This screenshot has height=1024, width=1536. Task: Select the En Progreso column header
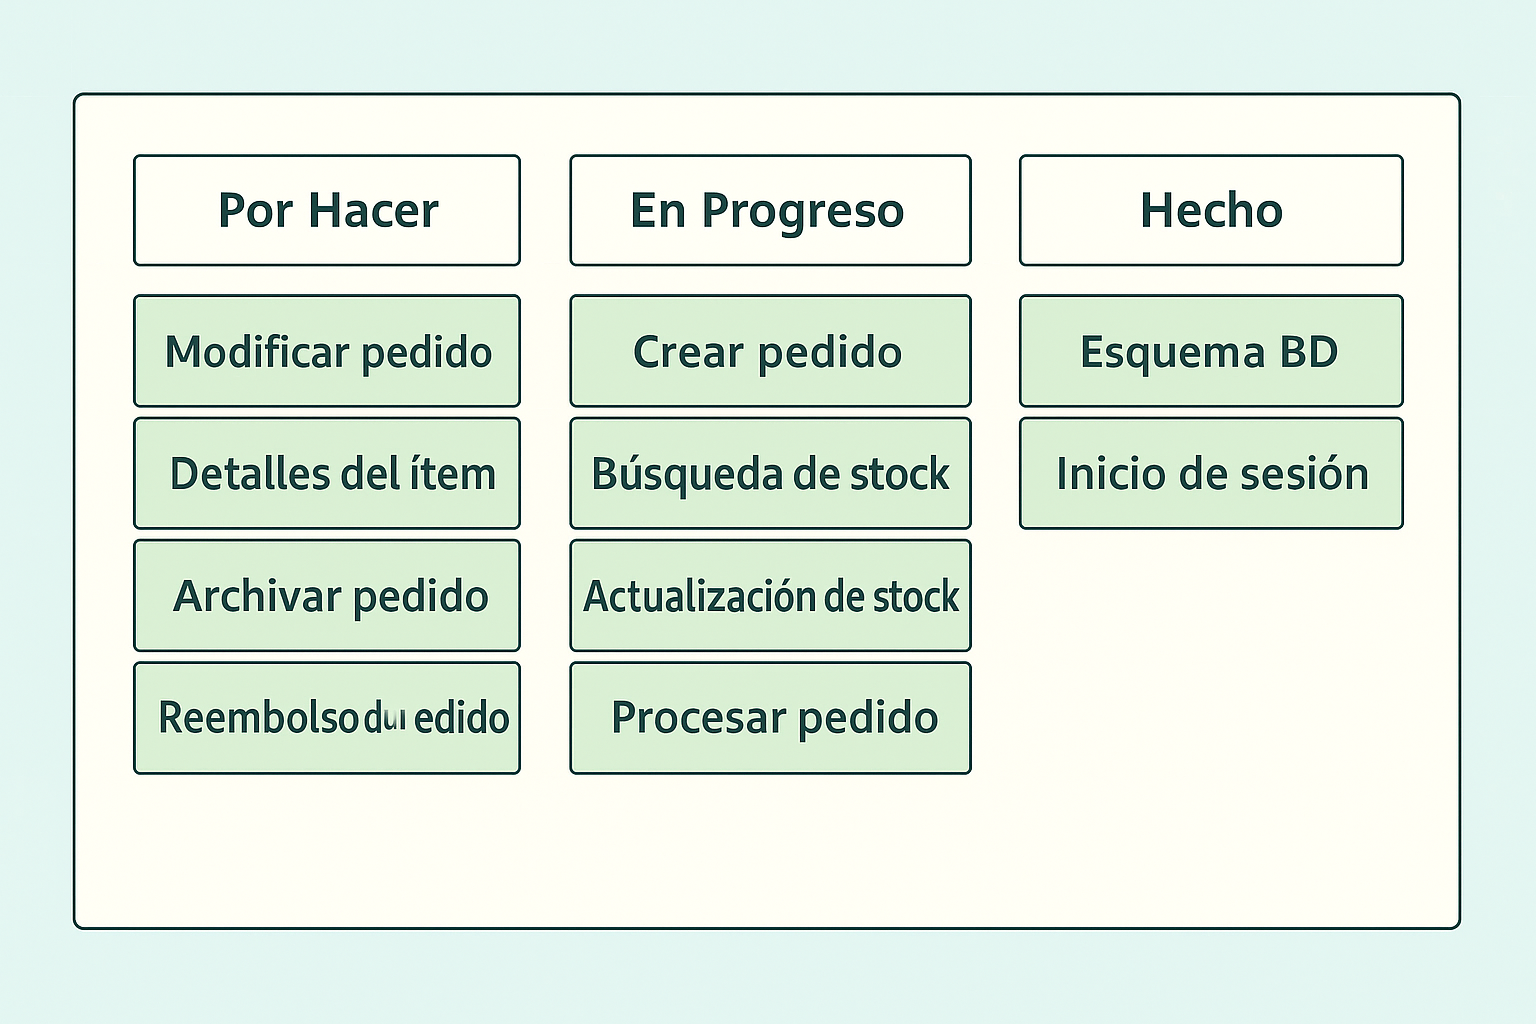770,210
